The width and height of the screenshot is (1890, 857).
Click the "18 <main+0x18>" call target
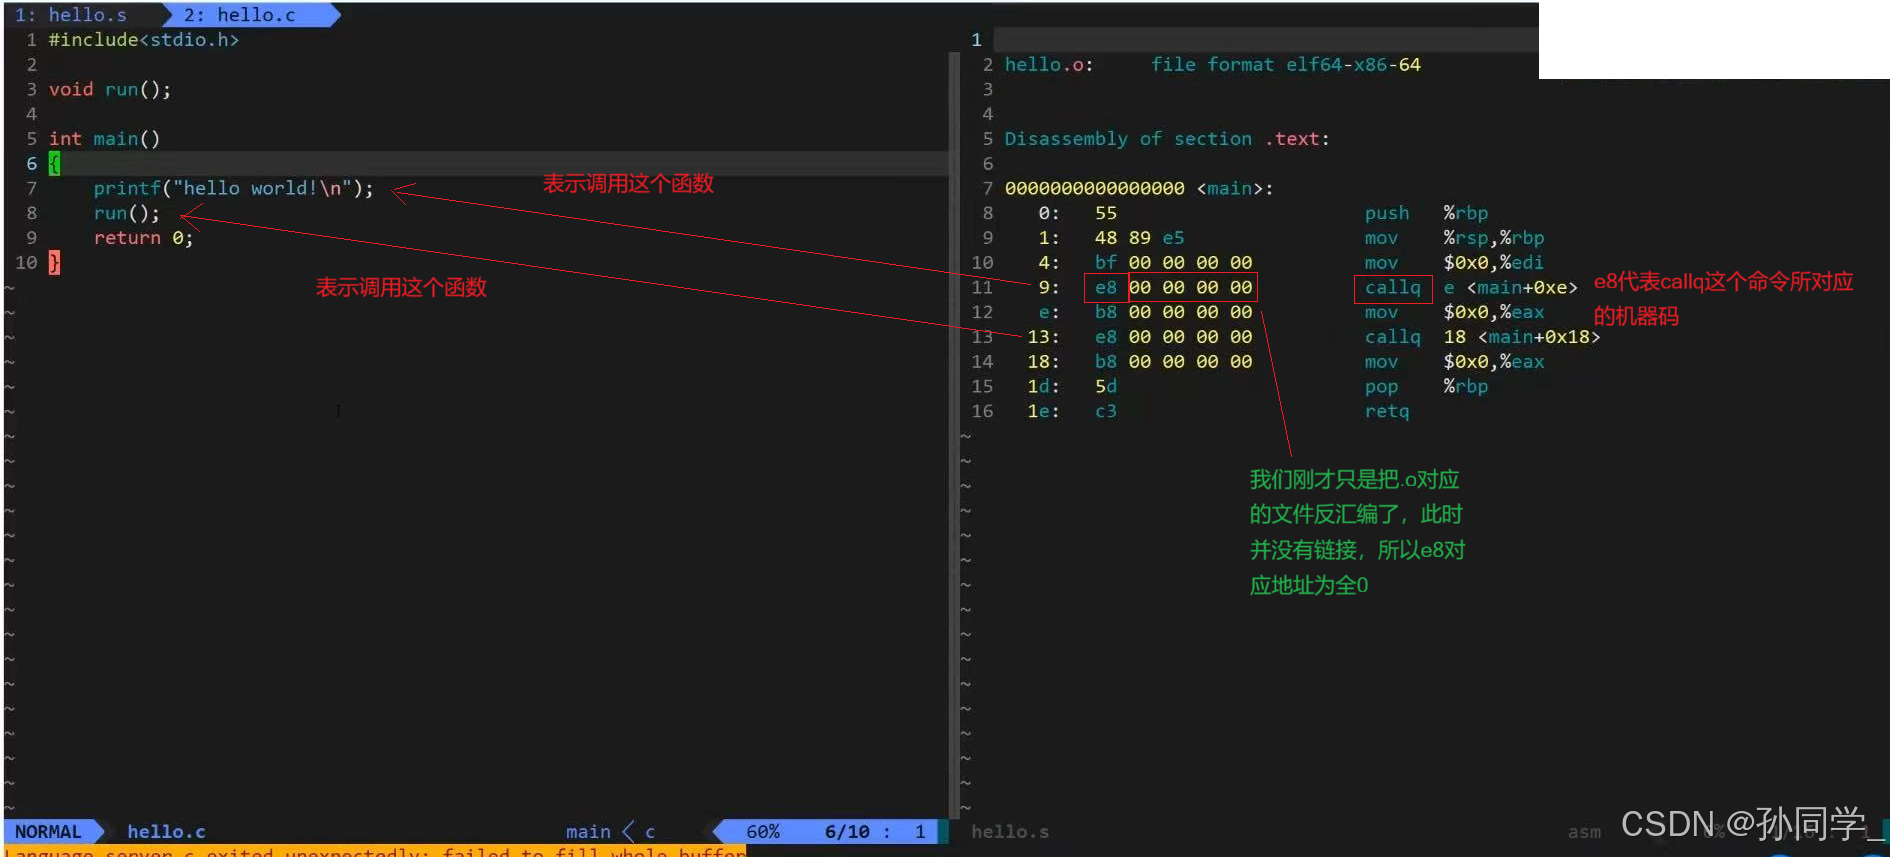point(1522,337)
